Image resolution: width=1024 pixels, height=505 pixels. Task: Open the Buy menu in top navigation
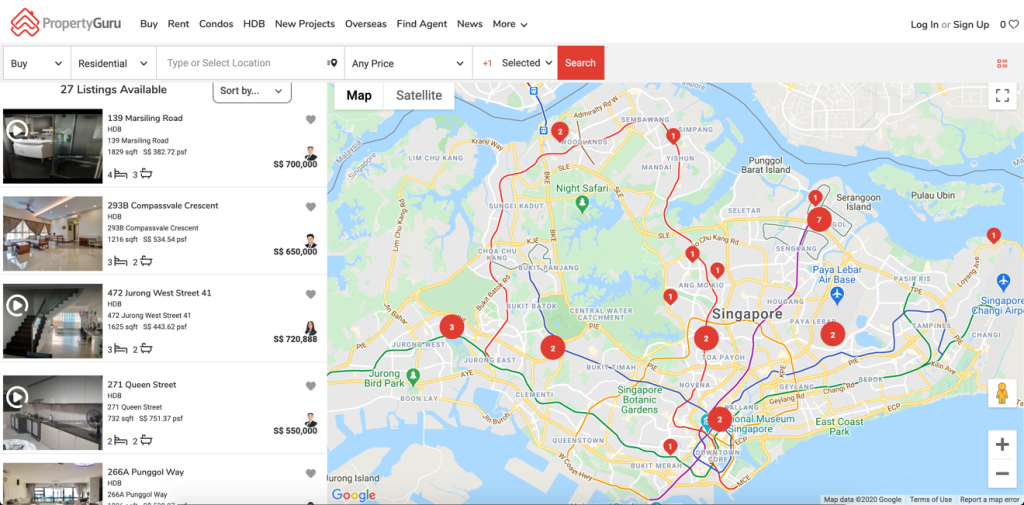coord(149,24)
